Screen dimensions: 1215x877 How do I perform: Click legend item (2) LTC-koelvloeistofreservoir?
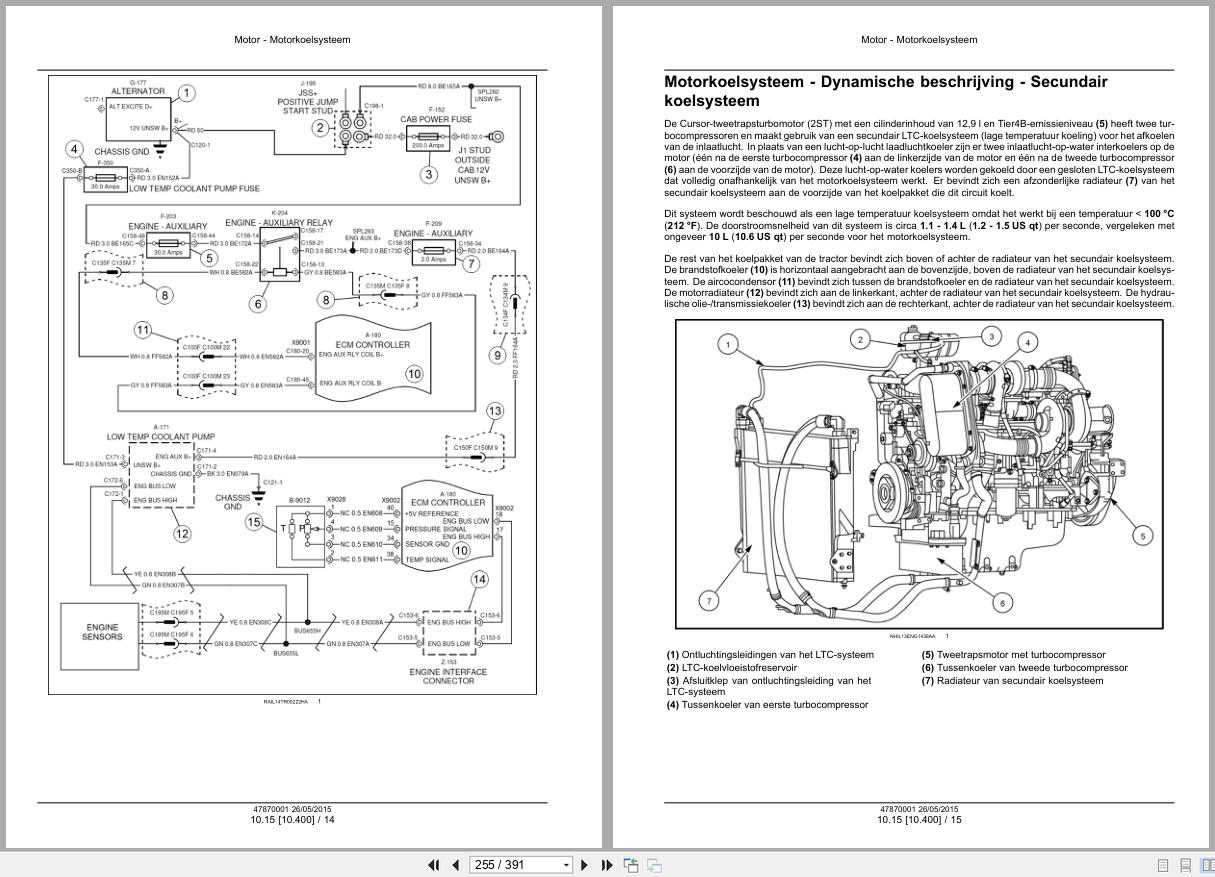coord(732,668)
